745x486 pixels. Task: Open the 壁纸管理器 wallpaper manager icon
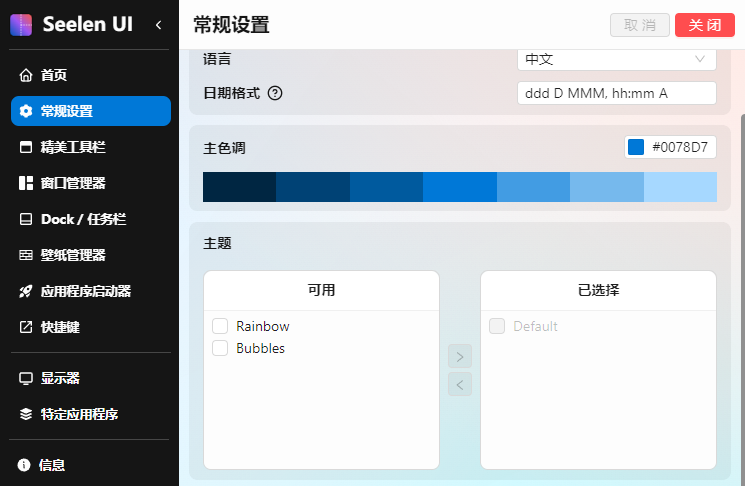pyautogui.click(x=26, y=255)
